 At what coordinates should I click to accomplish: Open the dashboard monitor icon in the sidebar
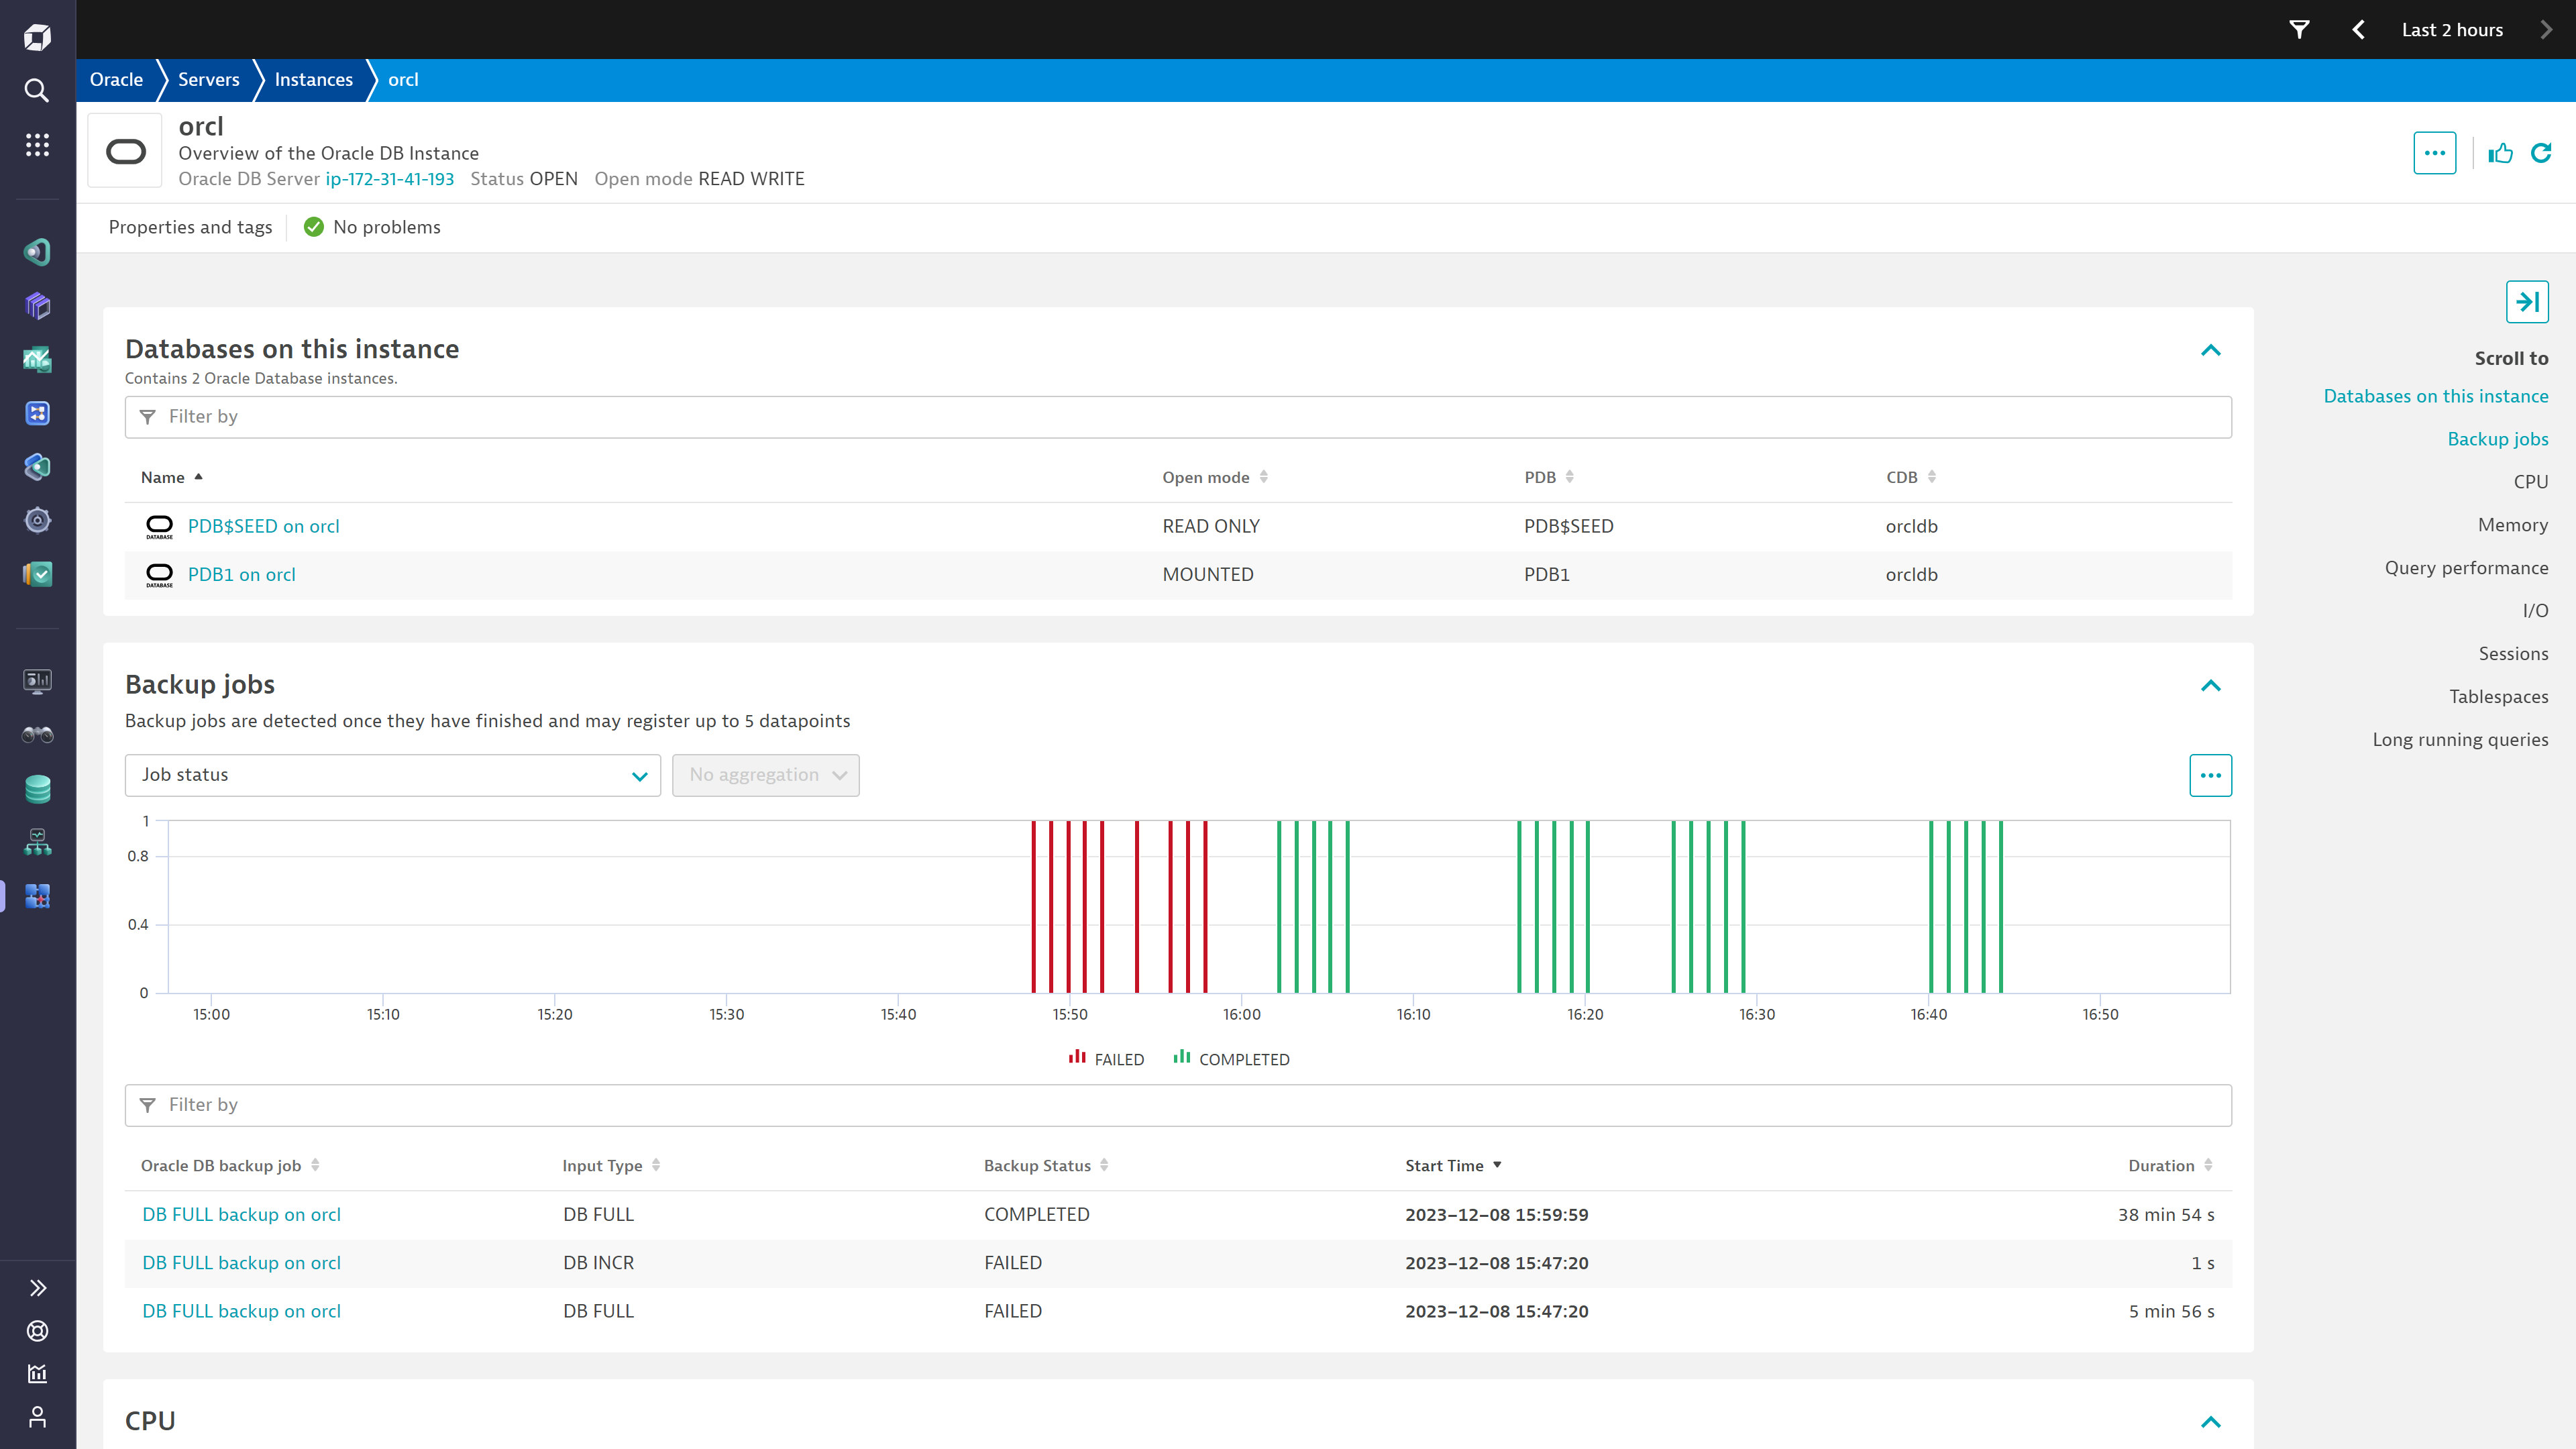[37, 682]
